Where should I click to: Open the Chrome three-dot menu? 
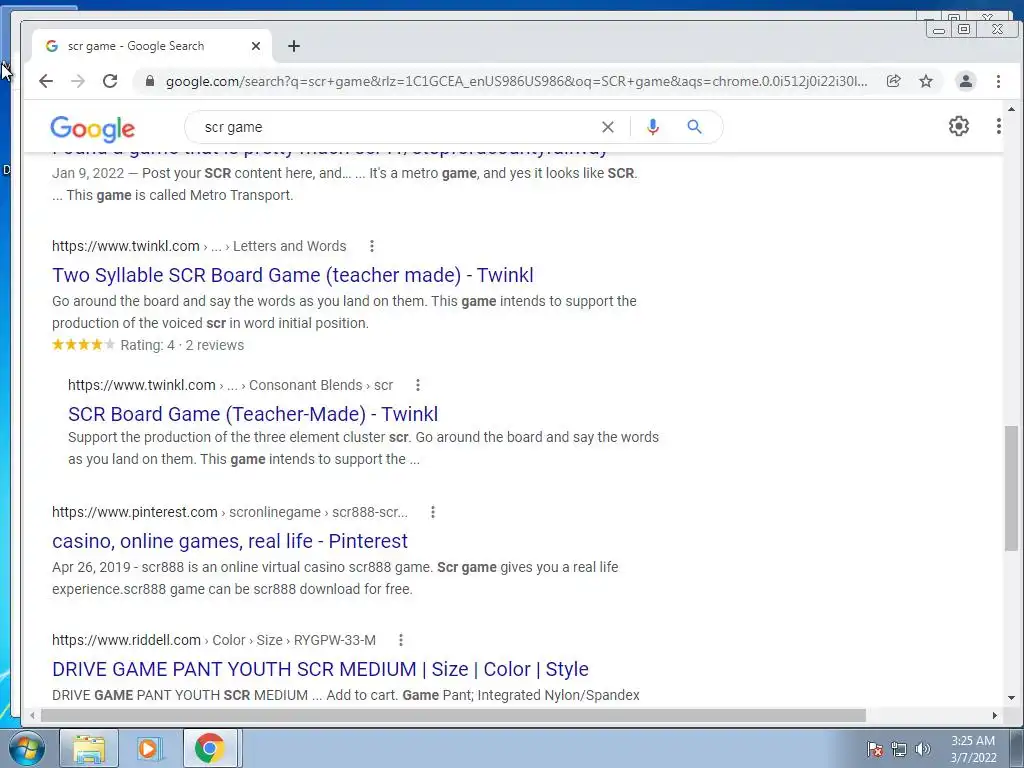(x=998, y=81)
